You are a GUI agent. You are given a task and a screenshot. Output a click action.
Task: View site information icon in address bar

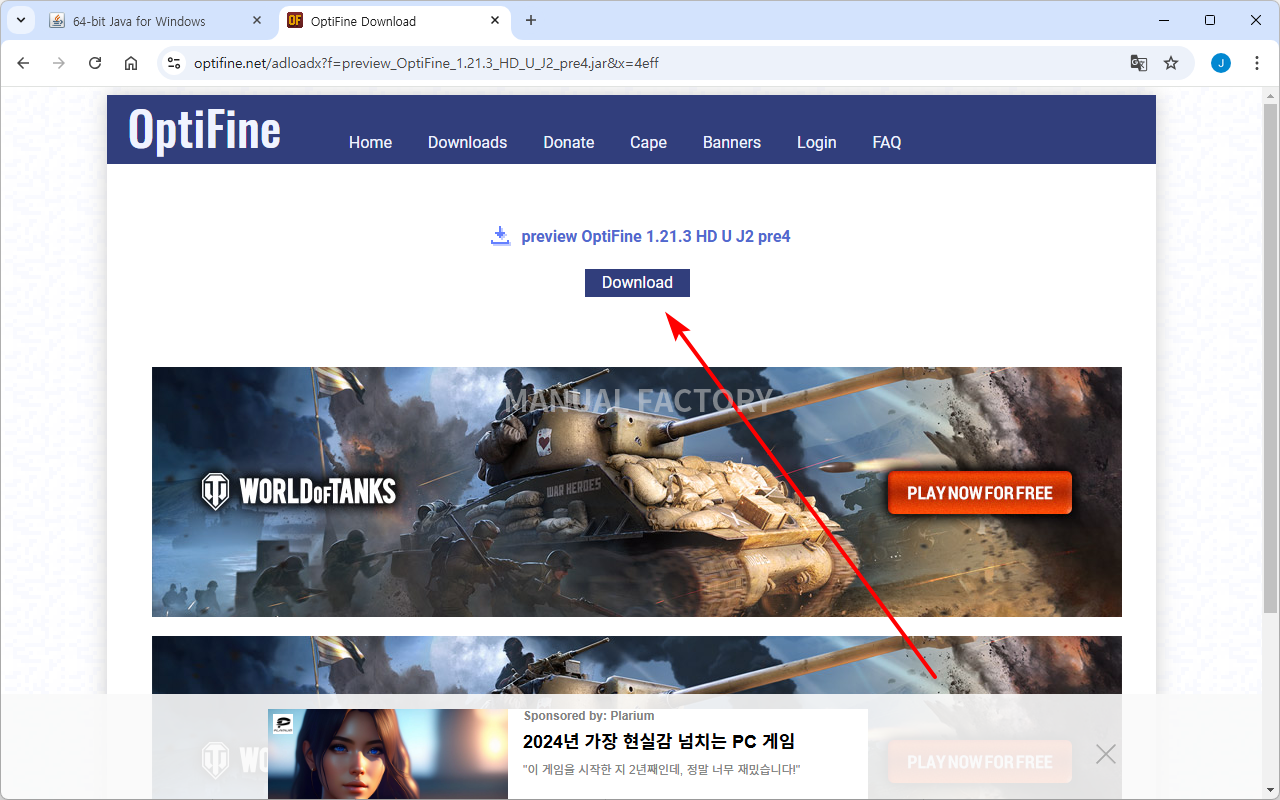174,63
